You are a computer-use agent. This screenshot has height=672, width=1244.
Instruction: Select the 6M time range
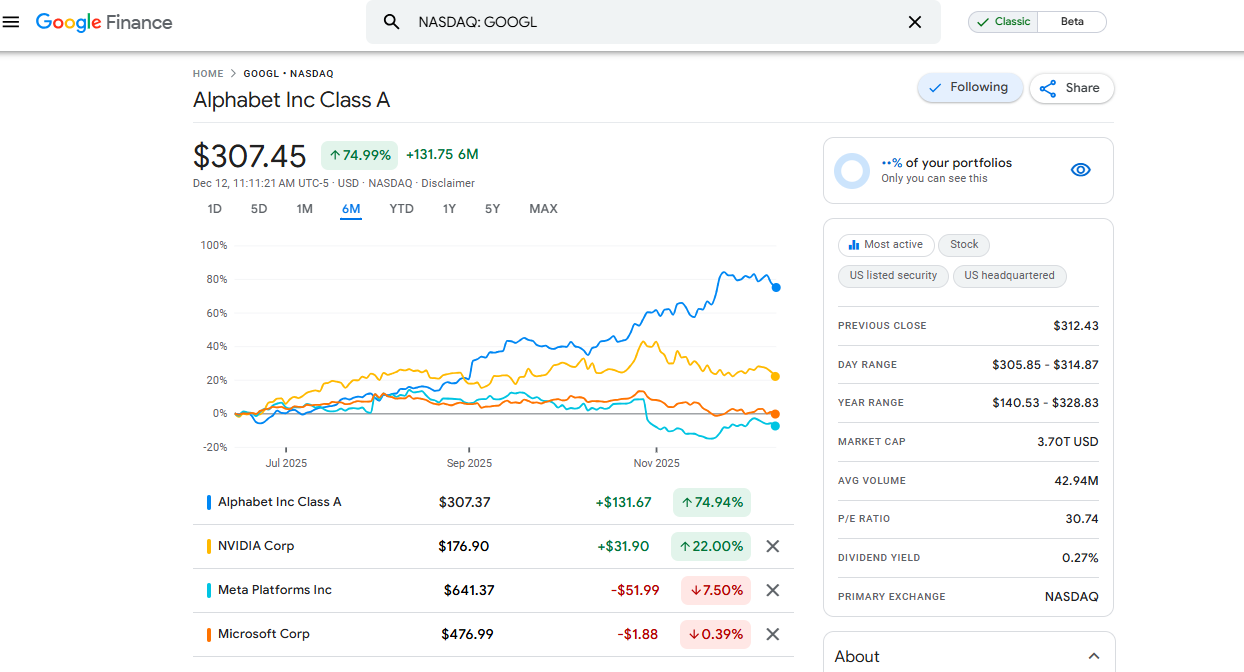[350, 209]
